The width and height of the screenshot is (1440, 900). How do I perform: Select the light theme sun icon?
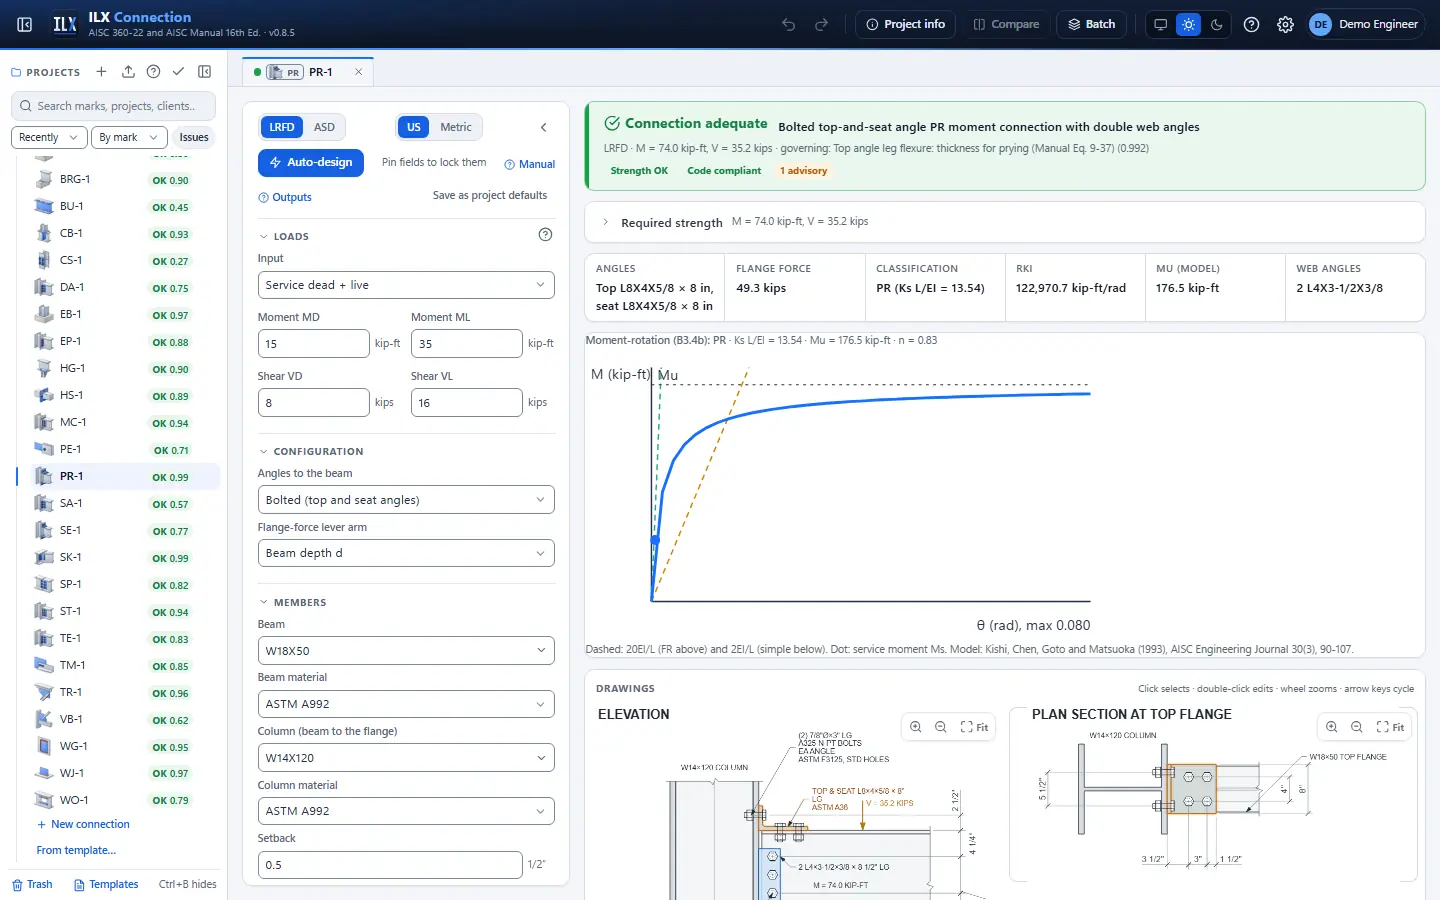pos(1188,24)
